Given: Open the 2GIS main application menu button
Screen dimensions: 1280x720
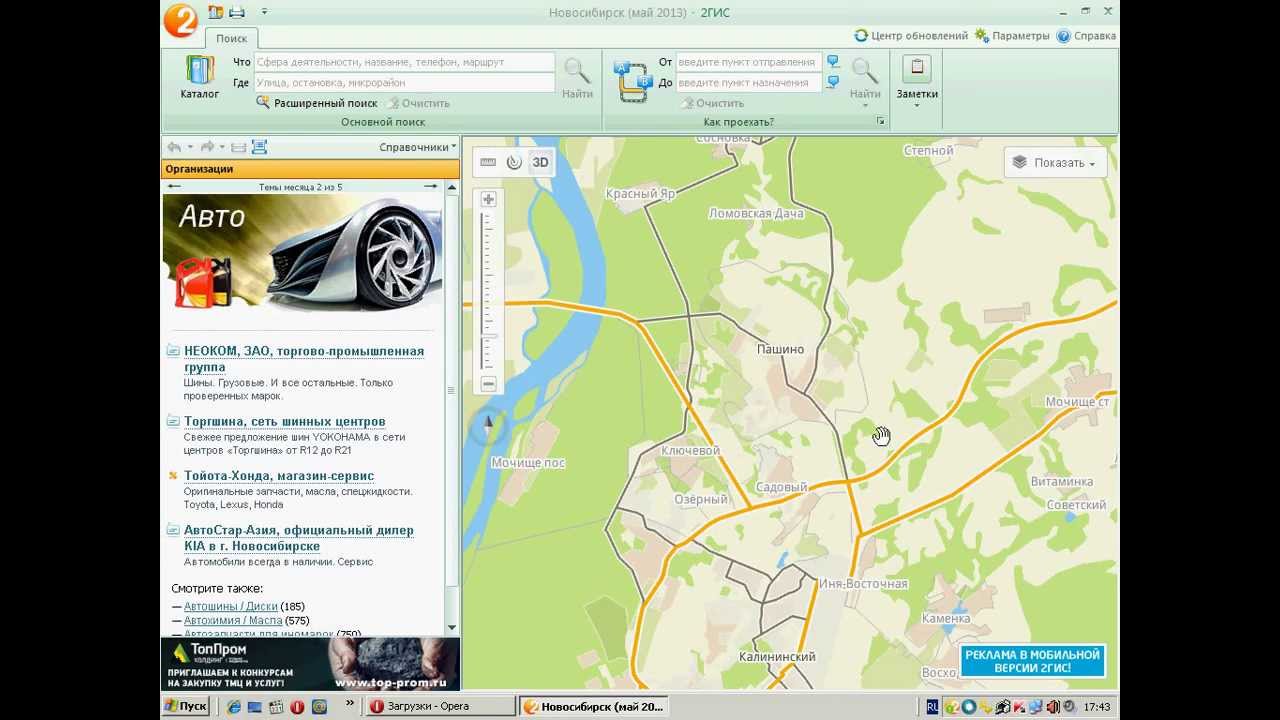Looking at the screenshot, I should 180,20.
